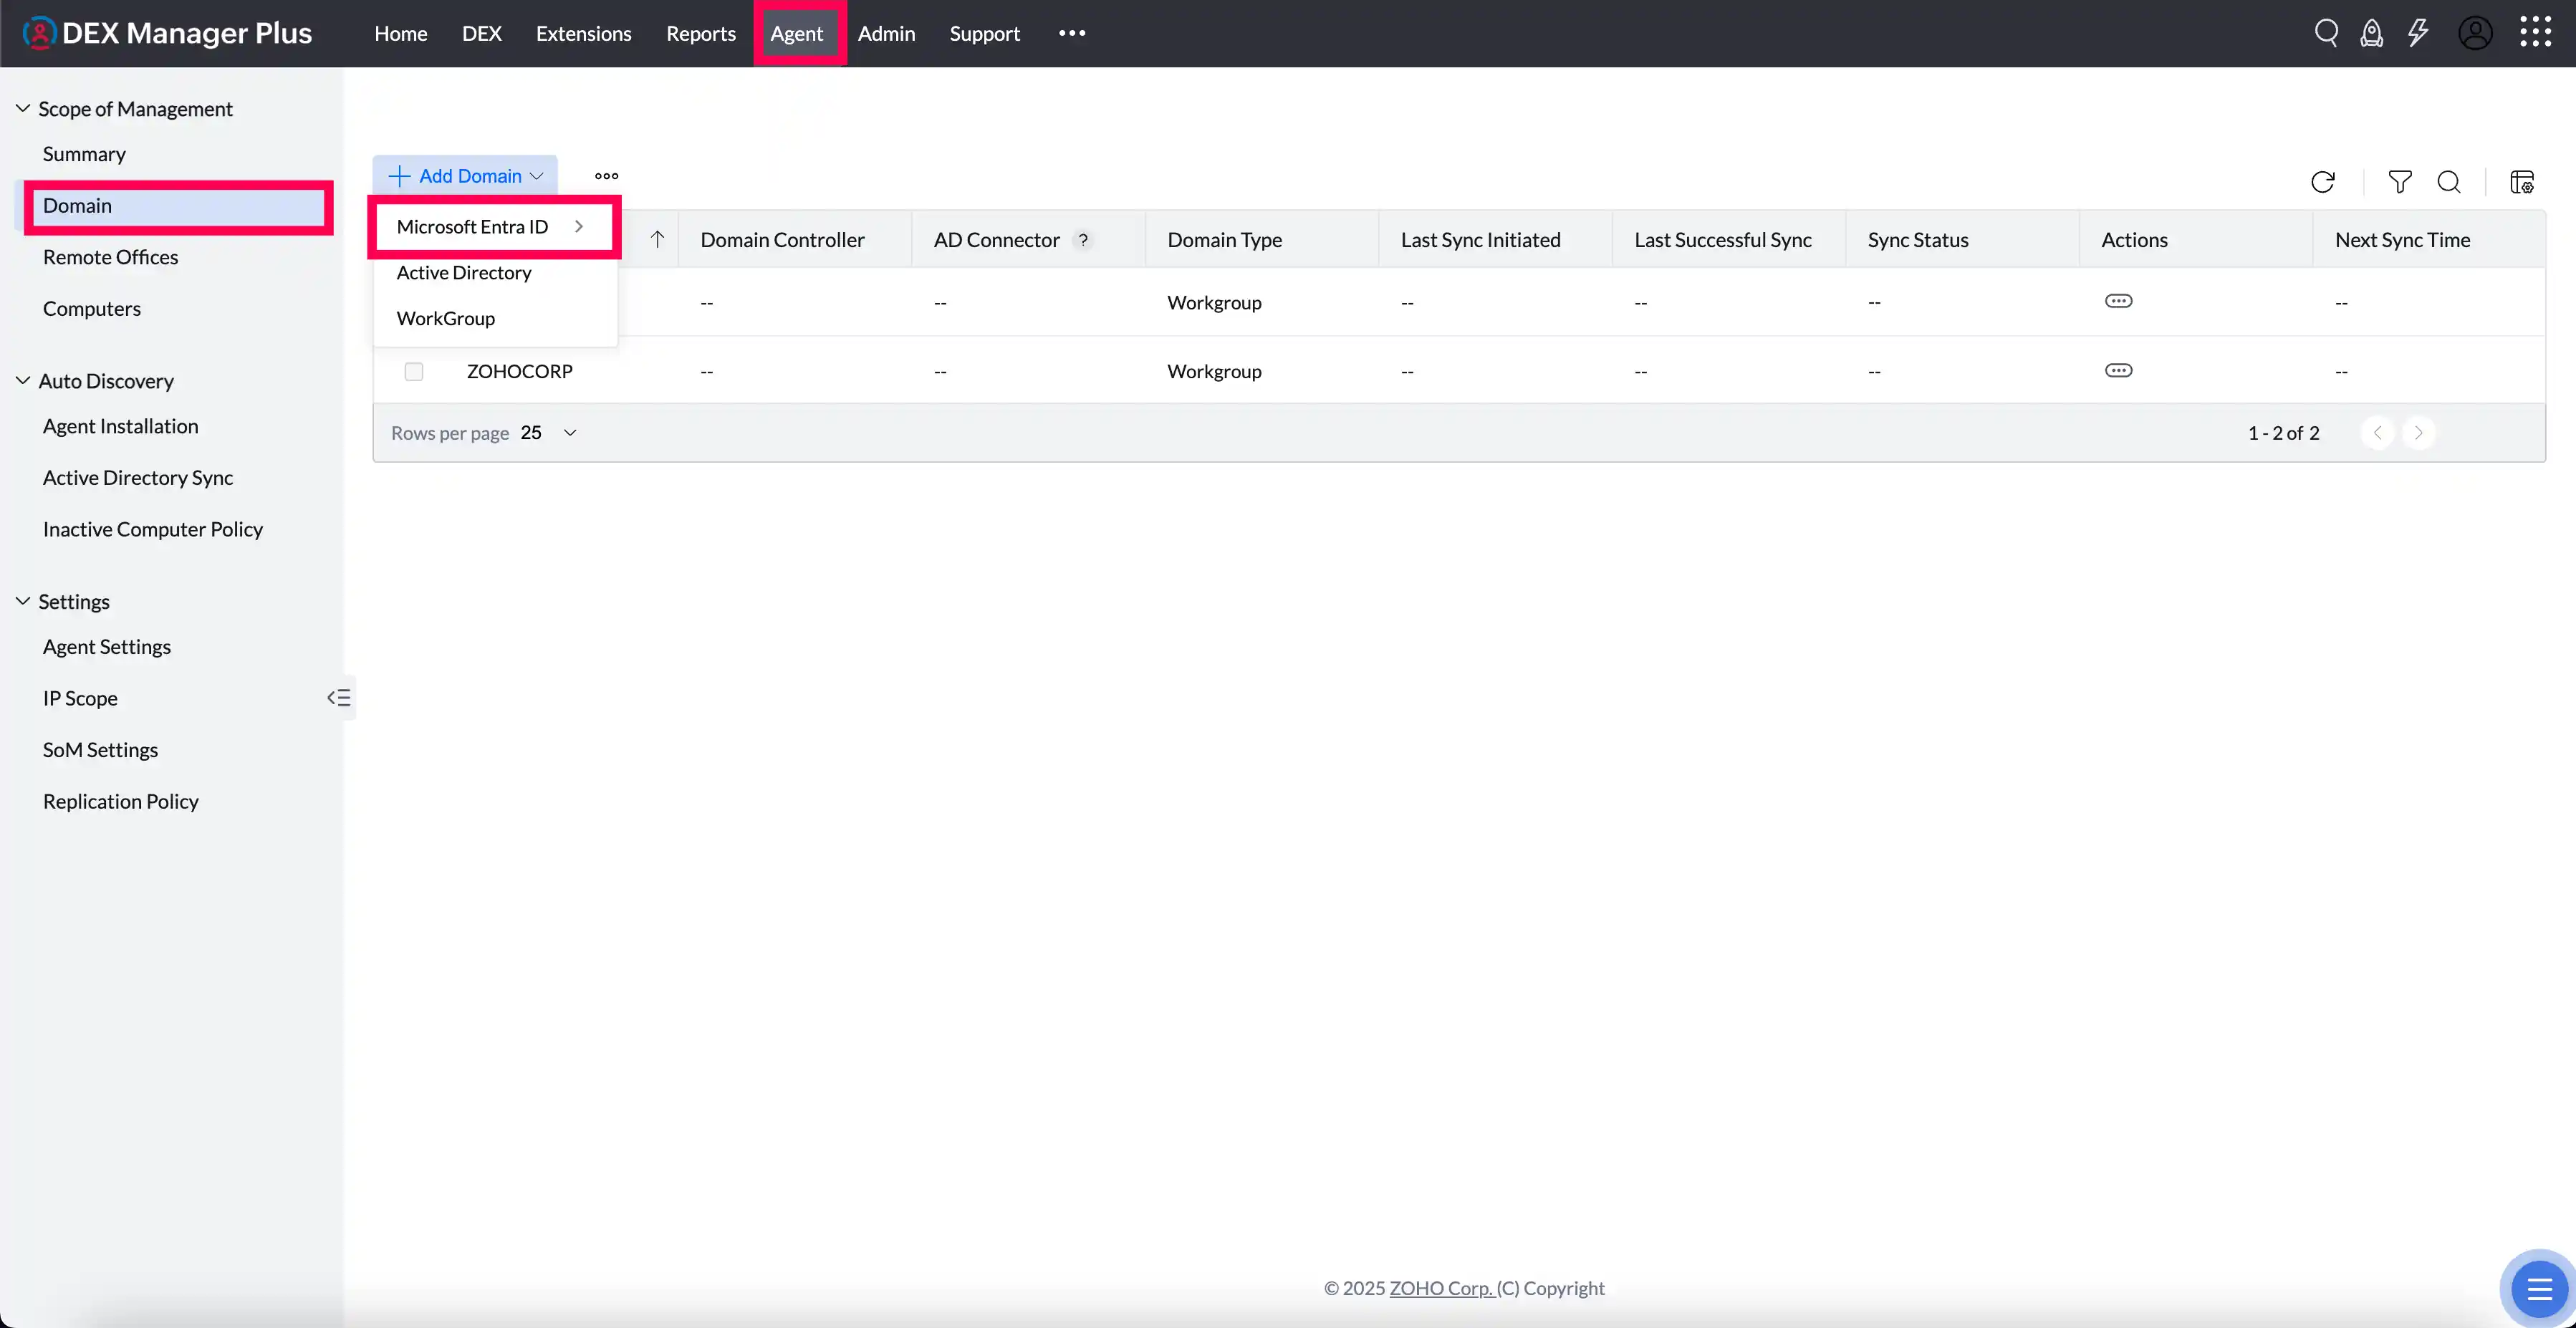The image size is (2576, 1328).
Task: Open Agent Settings in the sidebar
Action: (x=107, y=647)
